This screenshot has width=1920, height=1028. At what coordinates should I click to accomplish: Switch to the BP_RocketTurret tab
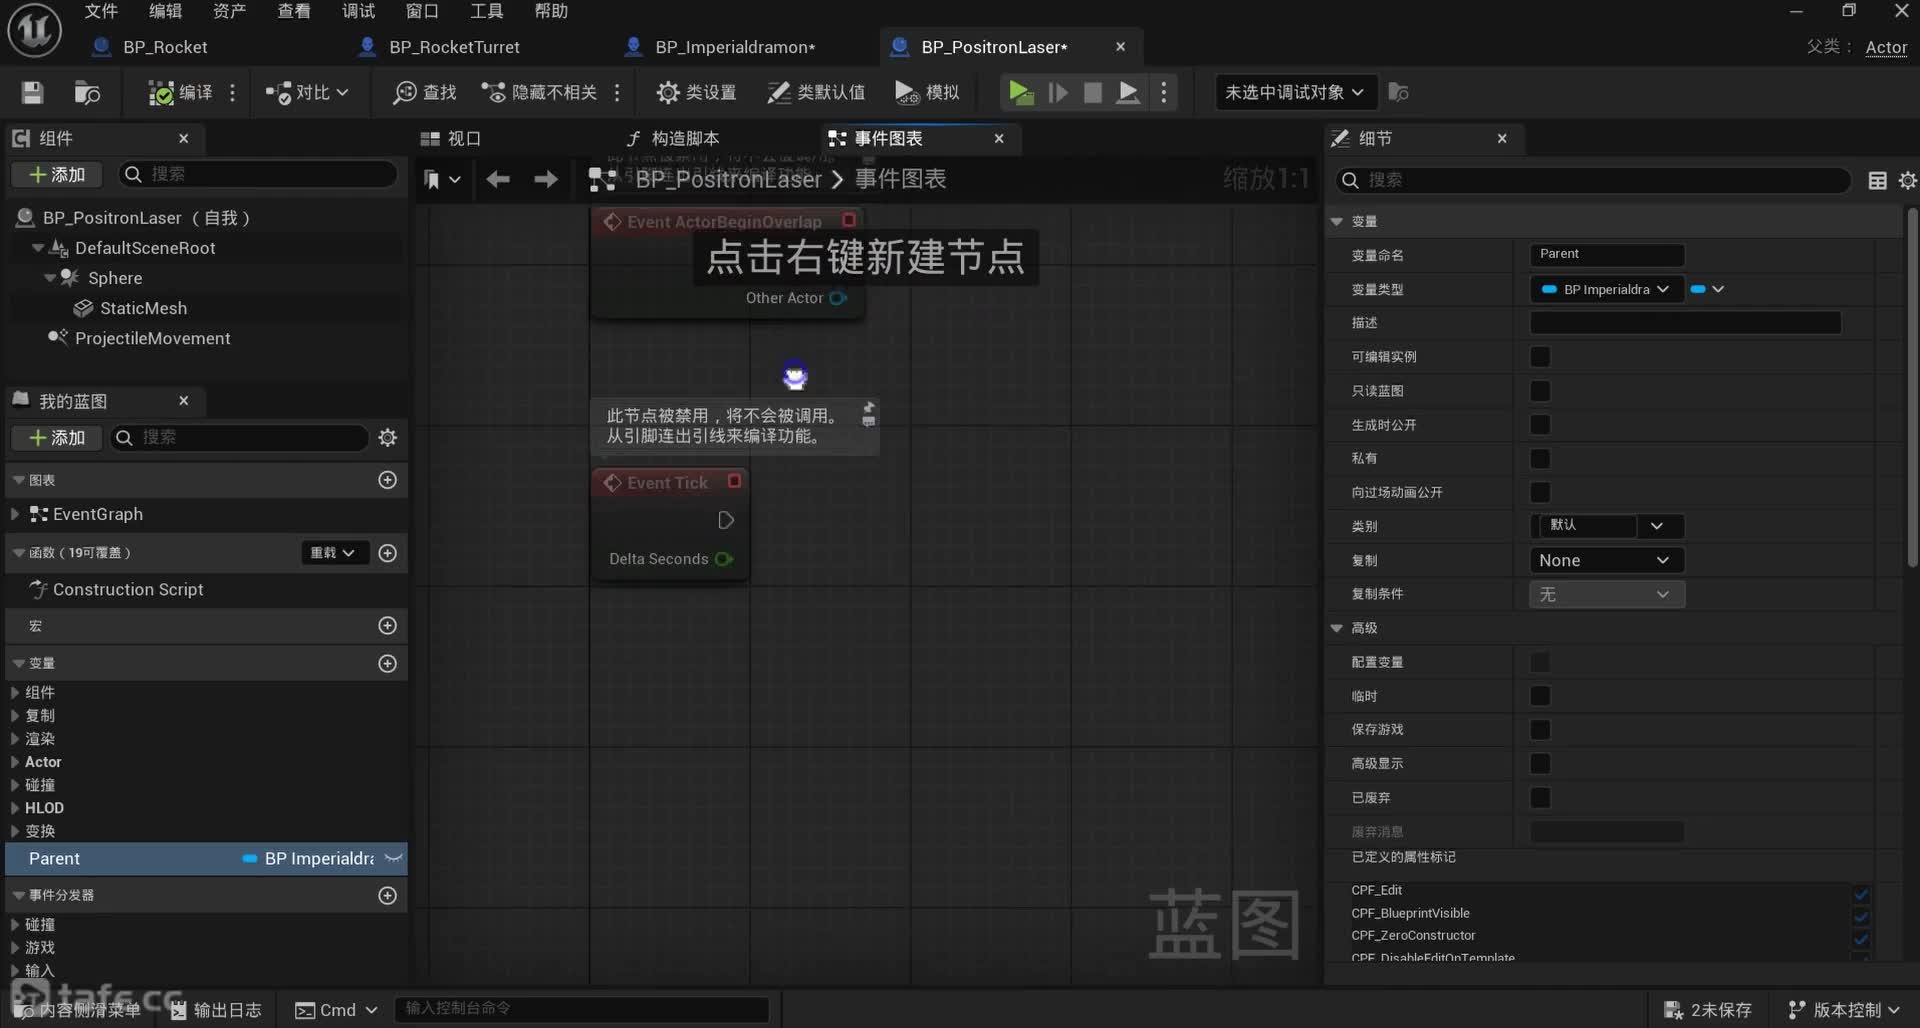click(x=454, y=47)
